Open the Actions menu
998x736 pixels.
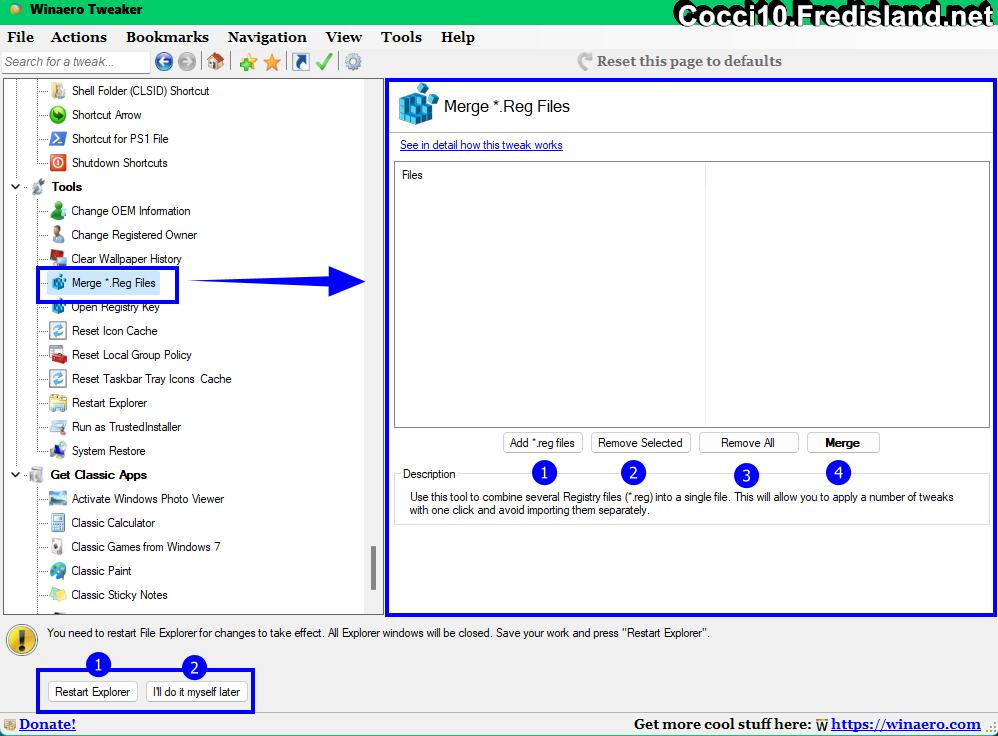click(x=79, y=37)
